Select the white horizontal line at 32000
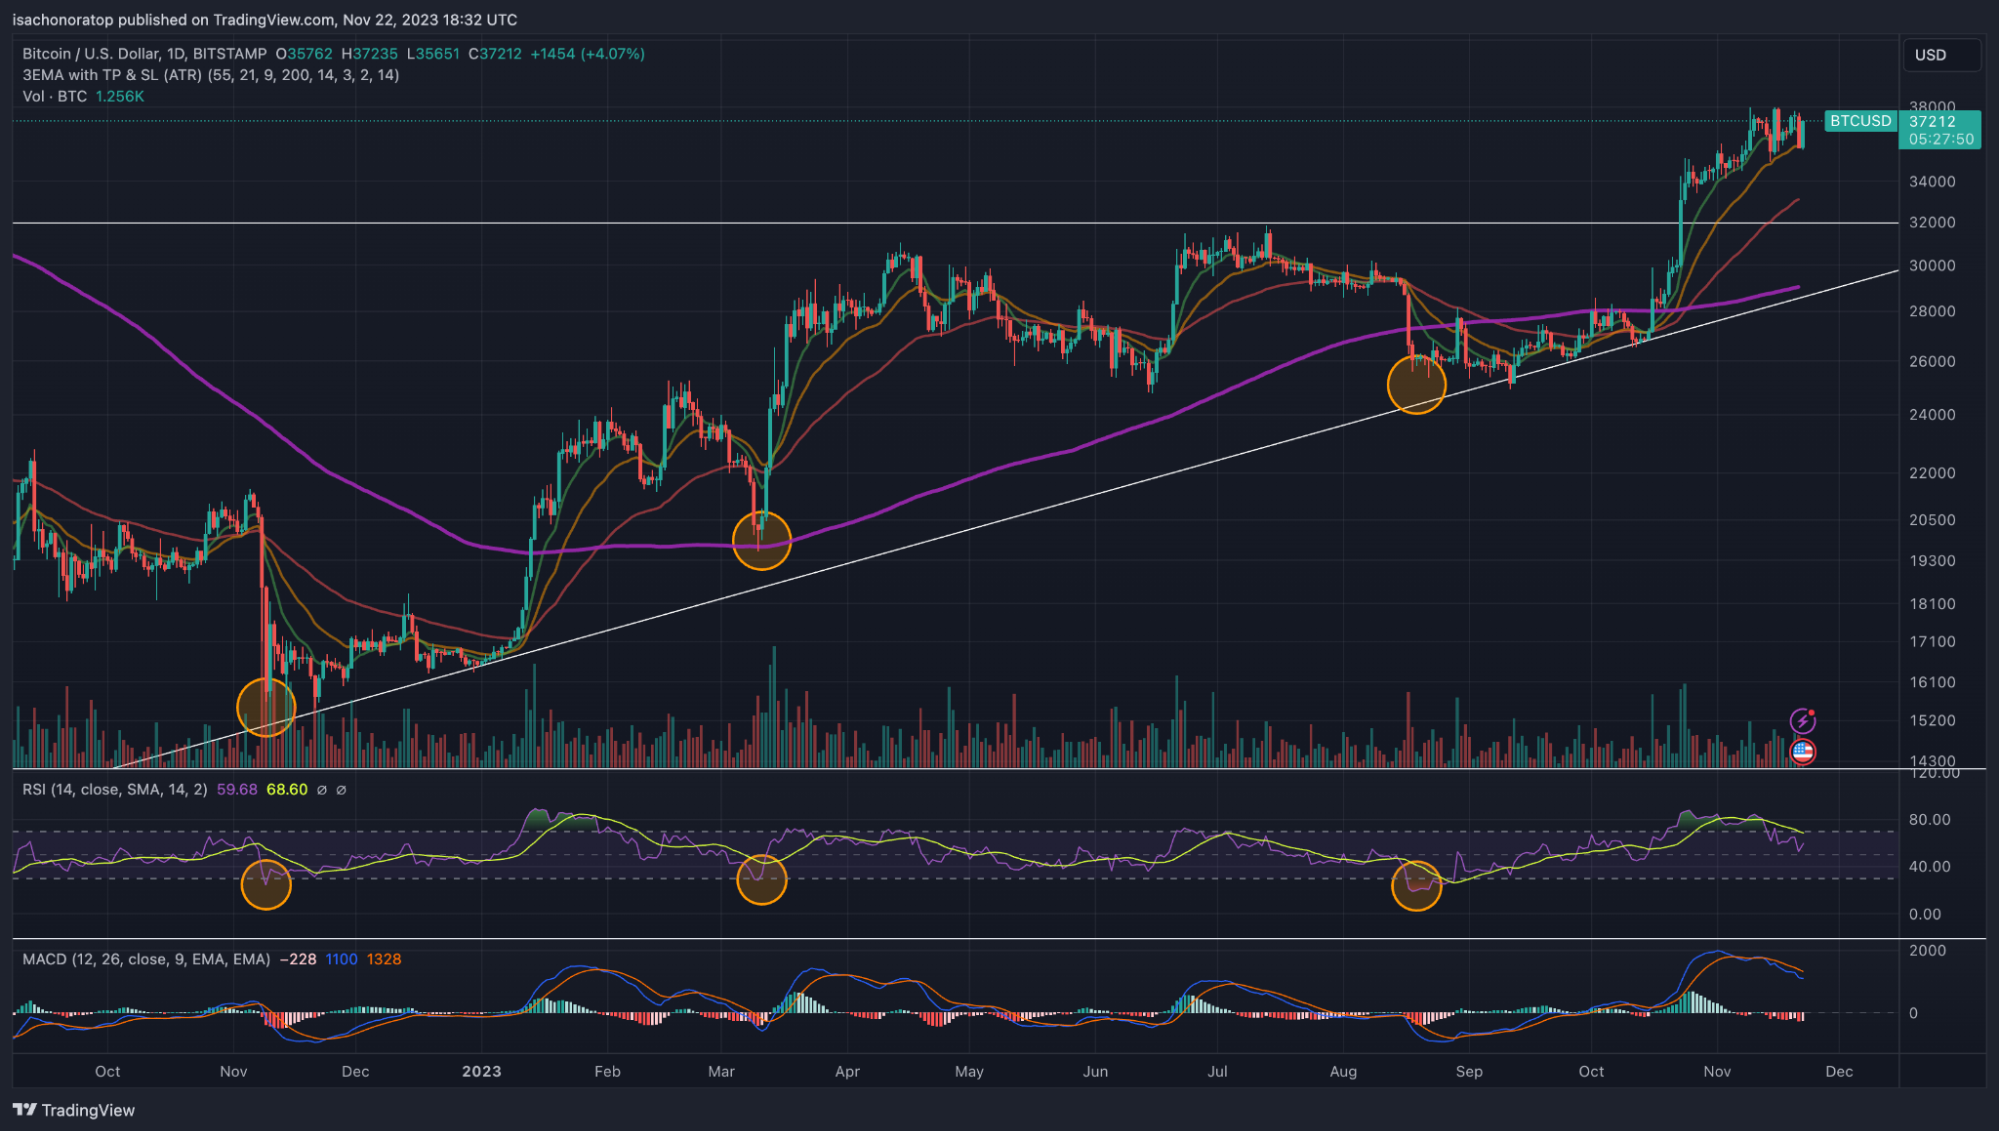Viewport: 1999px width, 1132px height. coord(955,222)
